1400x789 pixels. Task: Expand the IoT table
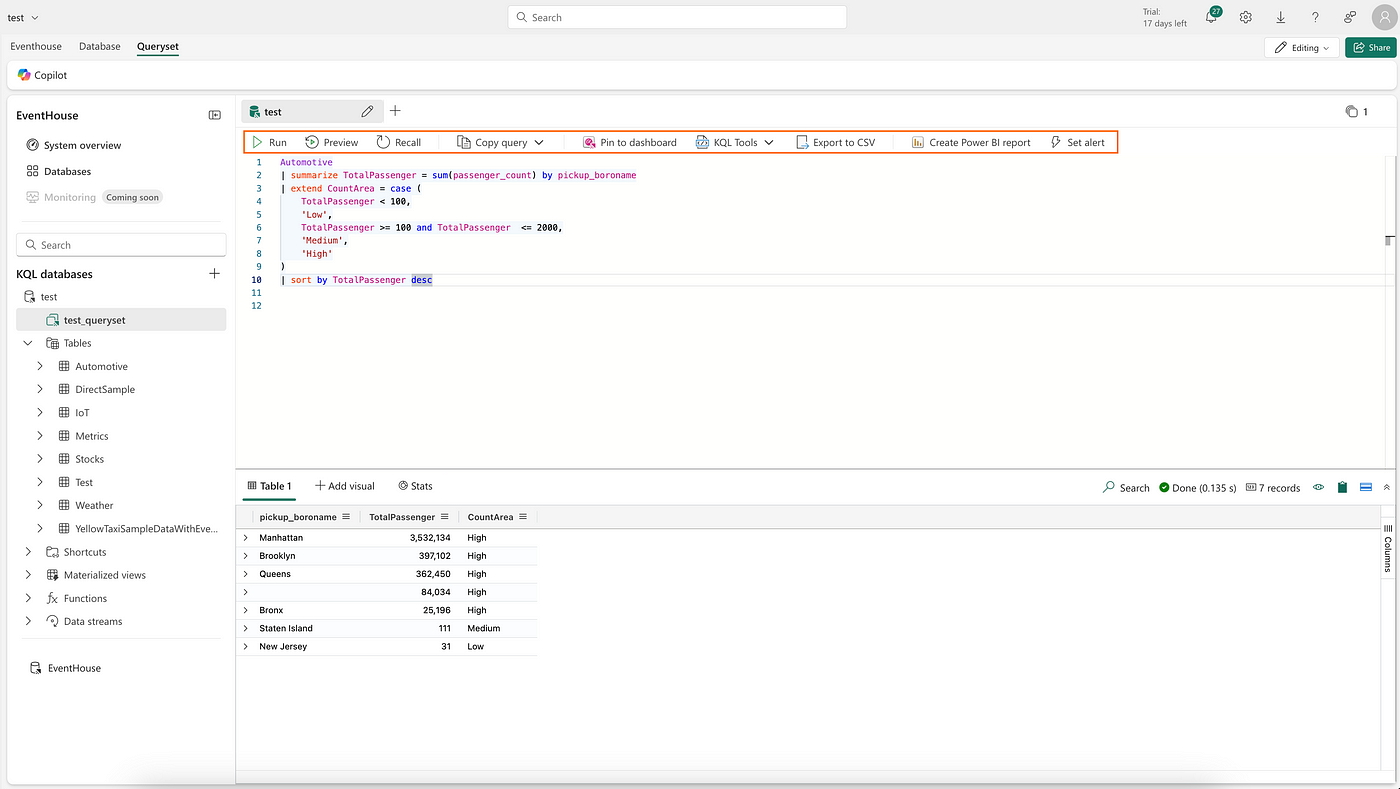[40, 412]
